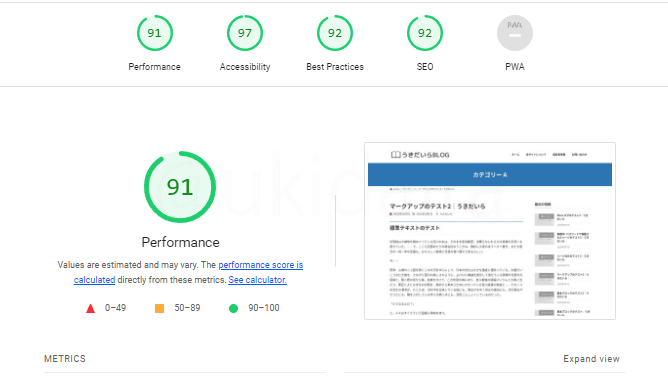Click the Best Practices score gauge showing 92
668x376 pixels.
tap(335, 33)
